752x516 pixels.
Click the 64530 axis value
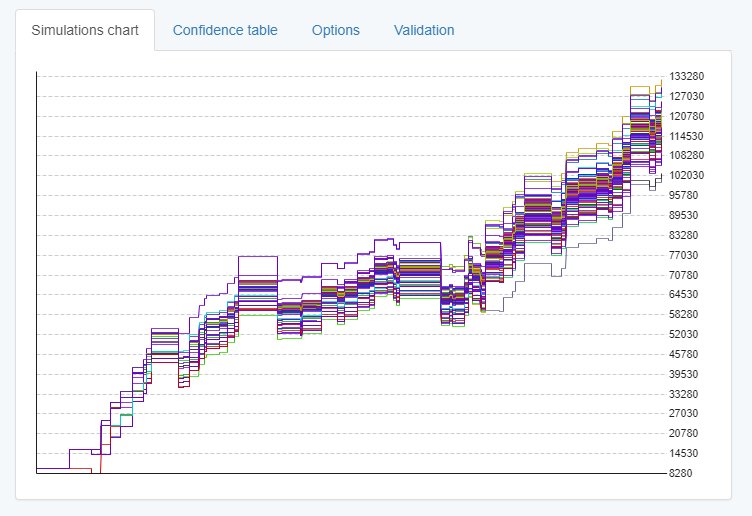click(684, 294)
